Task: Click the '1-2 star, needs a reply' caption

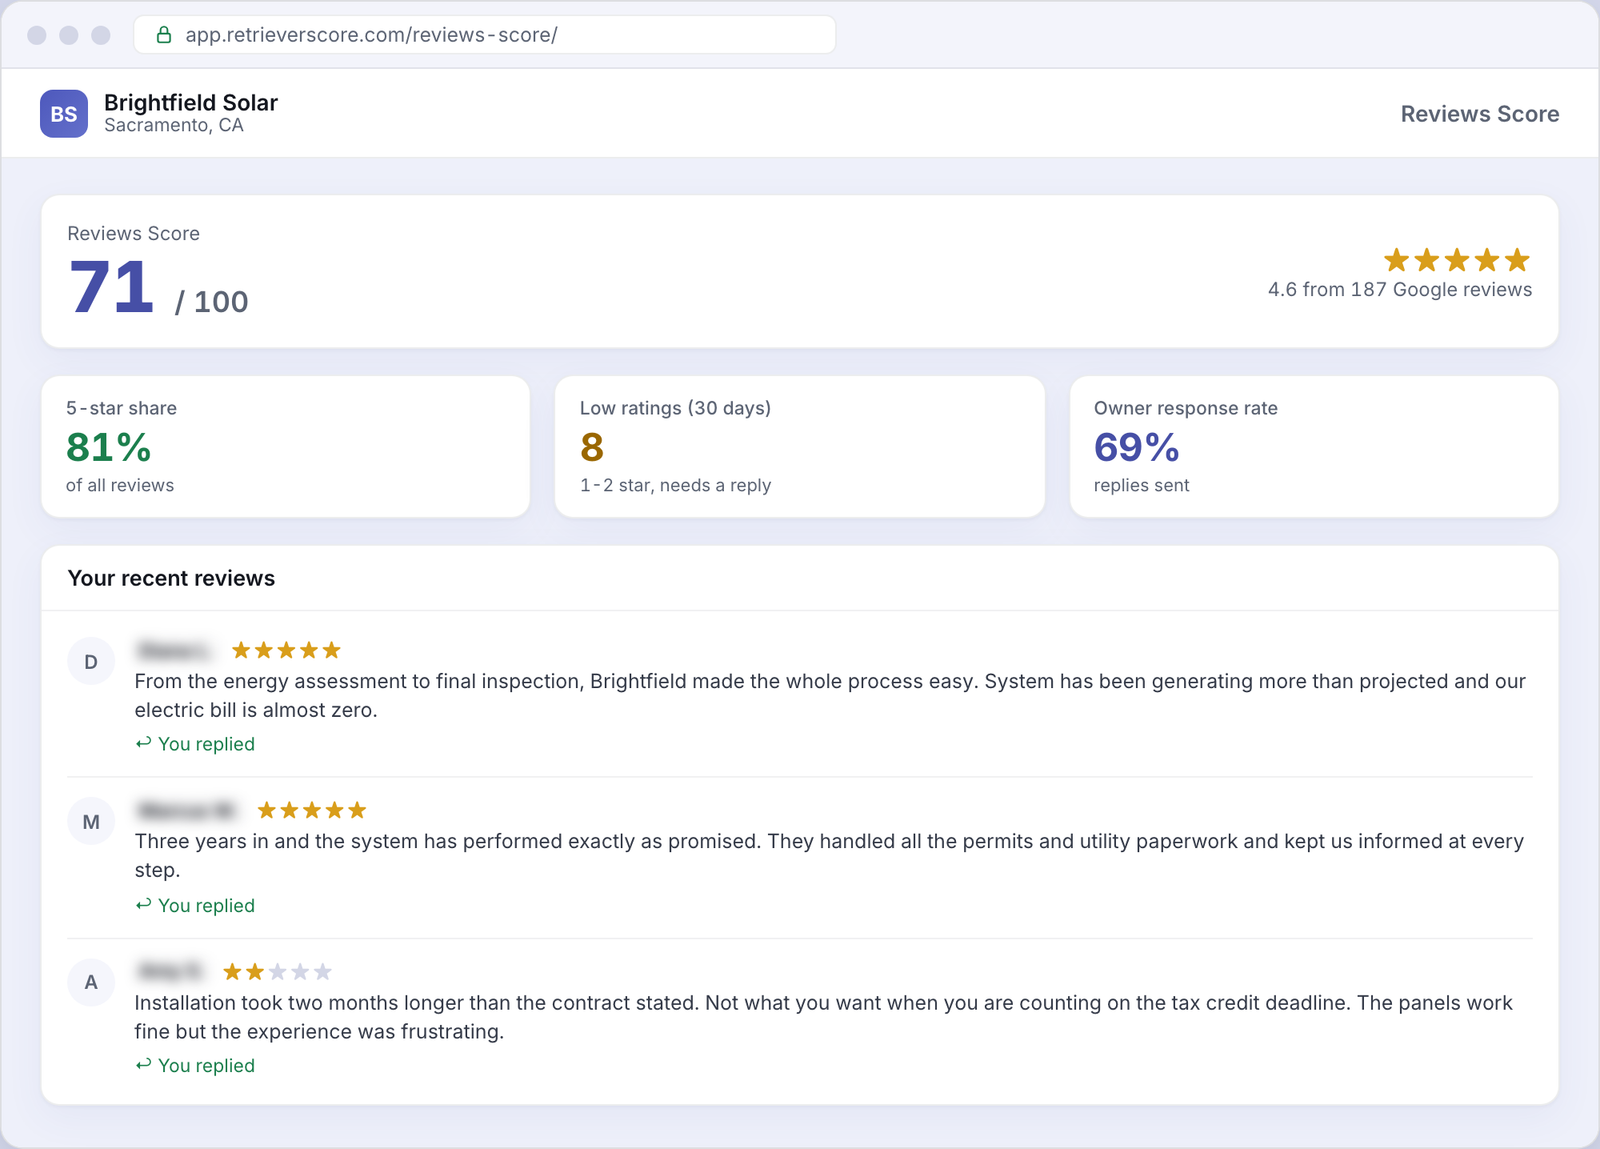Action: [675, 486]
